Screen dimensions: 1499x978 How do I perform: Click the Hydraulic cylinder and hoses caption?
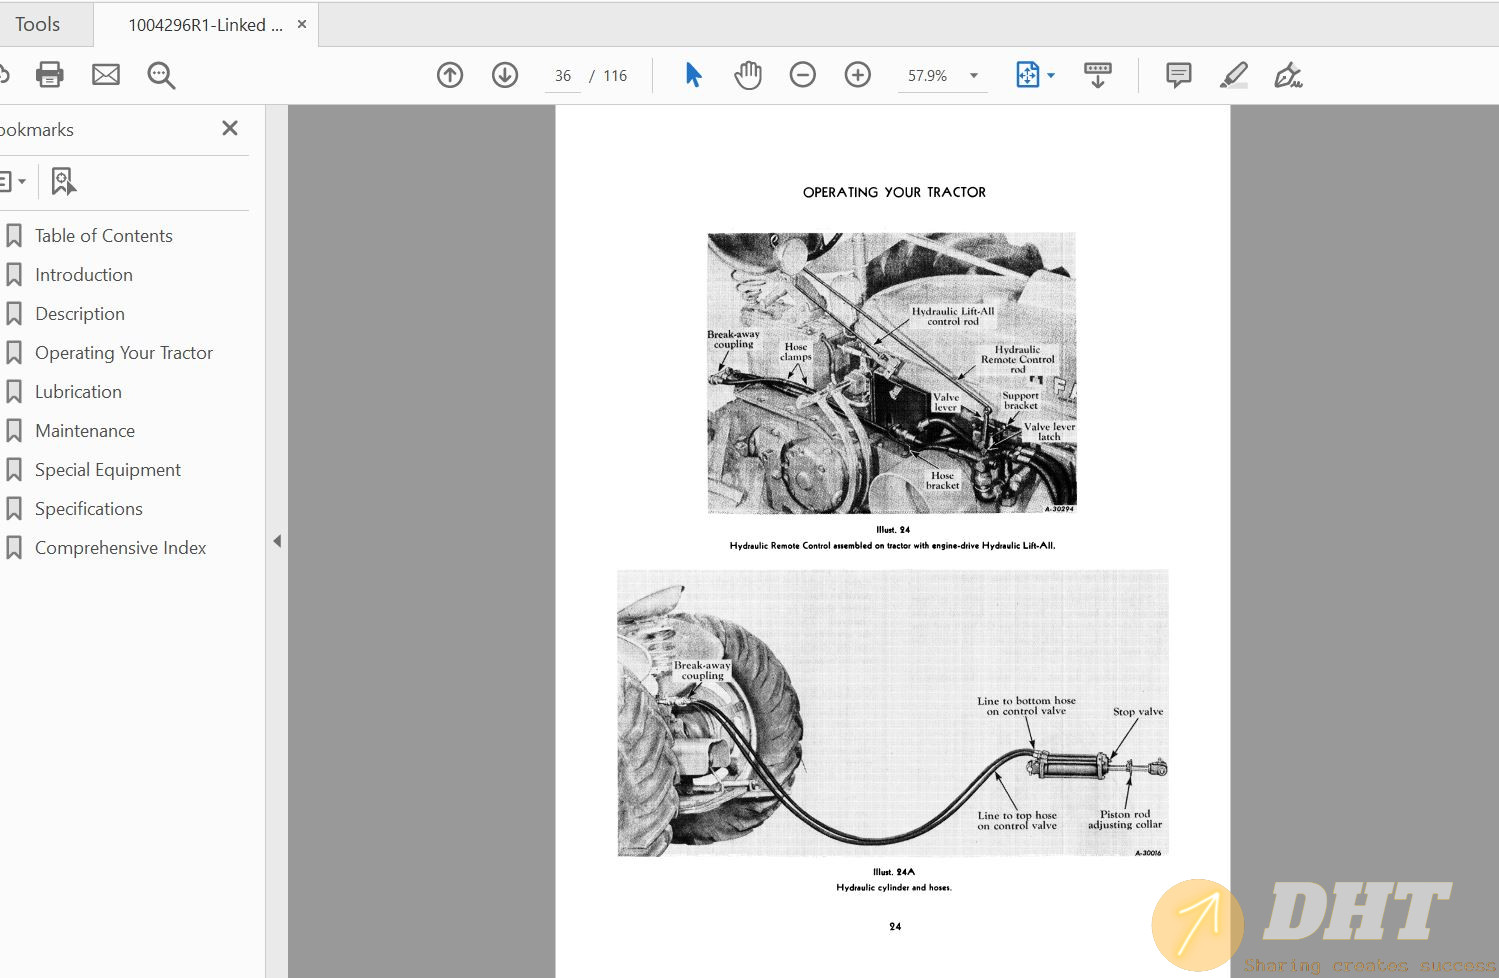point(894,887)
